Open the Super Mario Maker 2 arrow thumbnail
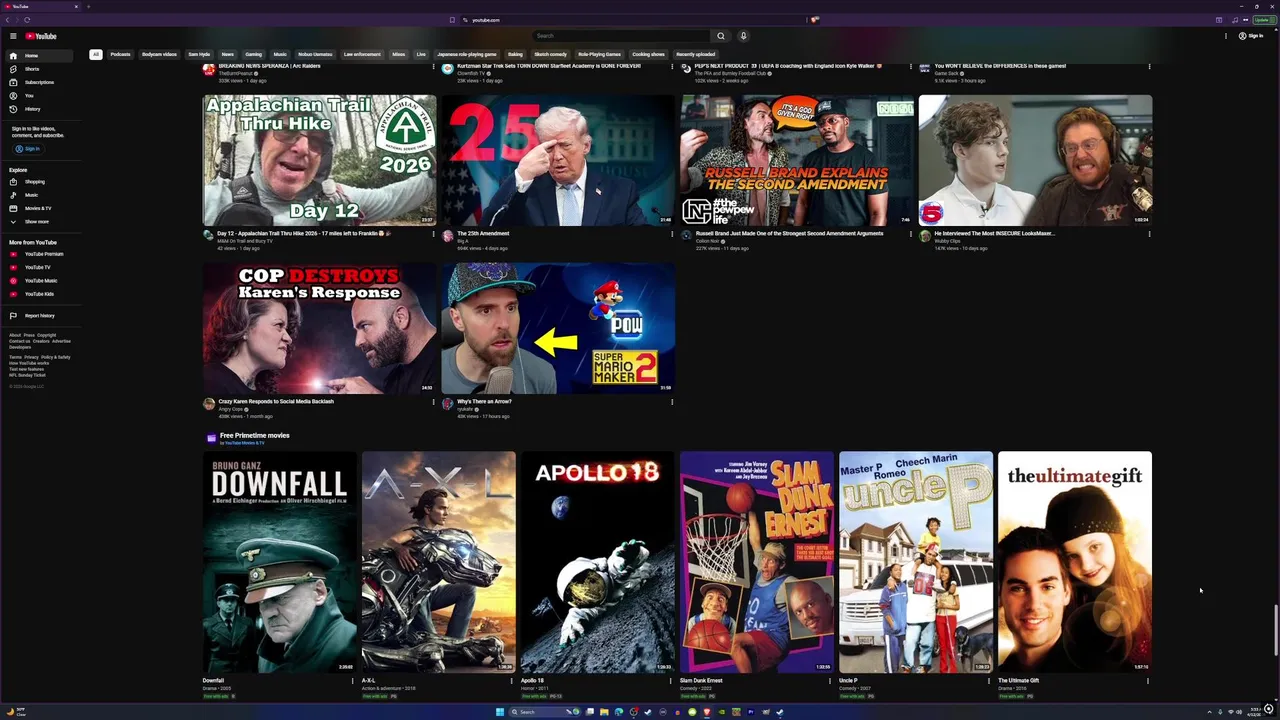Viewport: 1280px width, 720px height. [x=558, y=328]
